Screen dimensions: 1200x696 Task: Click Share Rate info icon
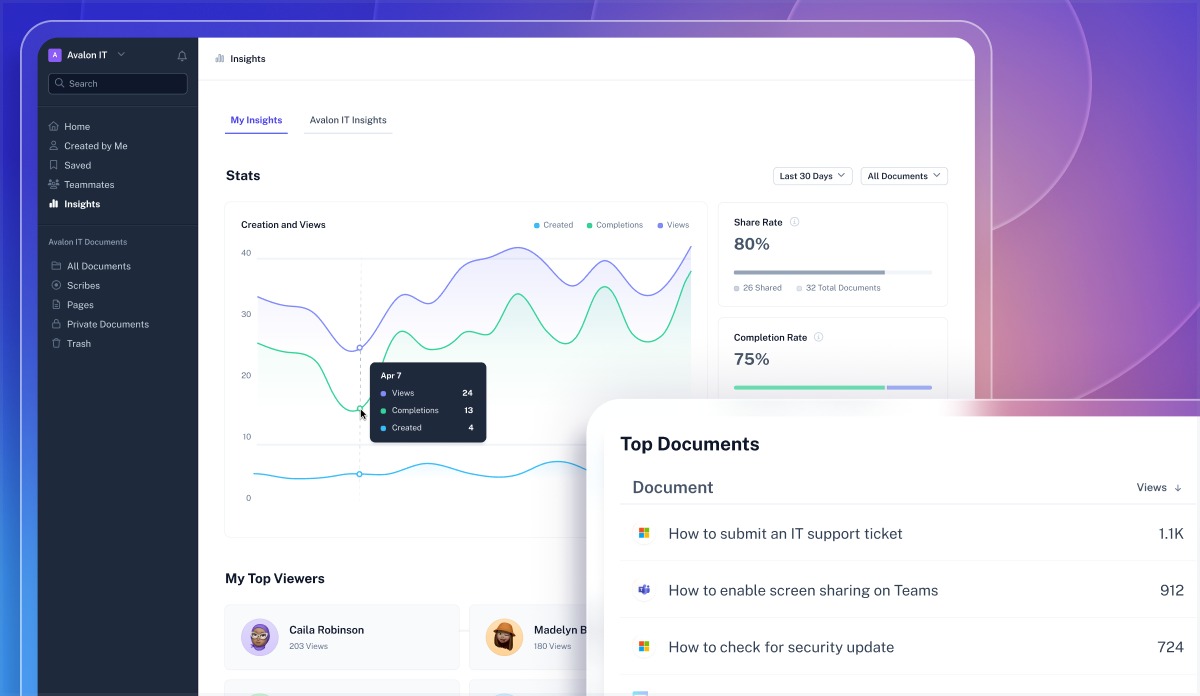tap(794, 222)
